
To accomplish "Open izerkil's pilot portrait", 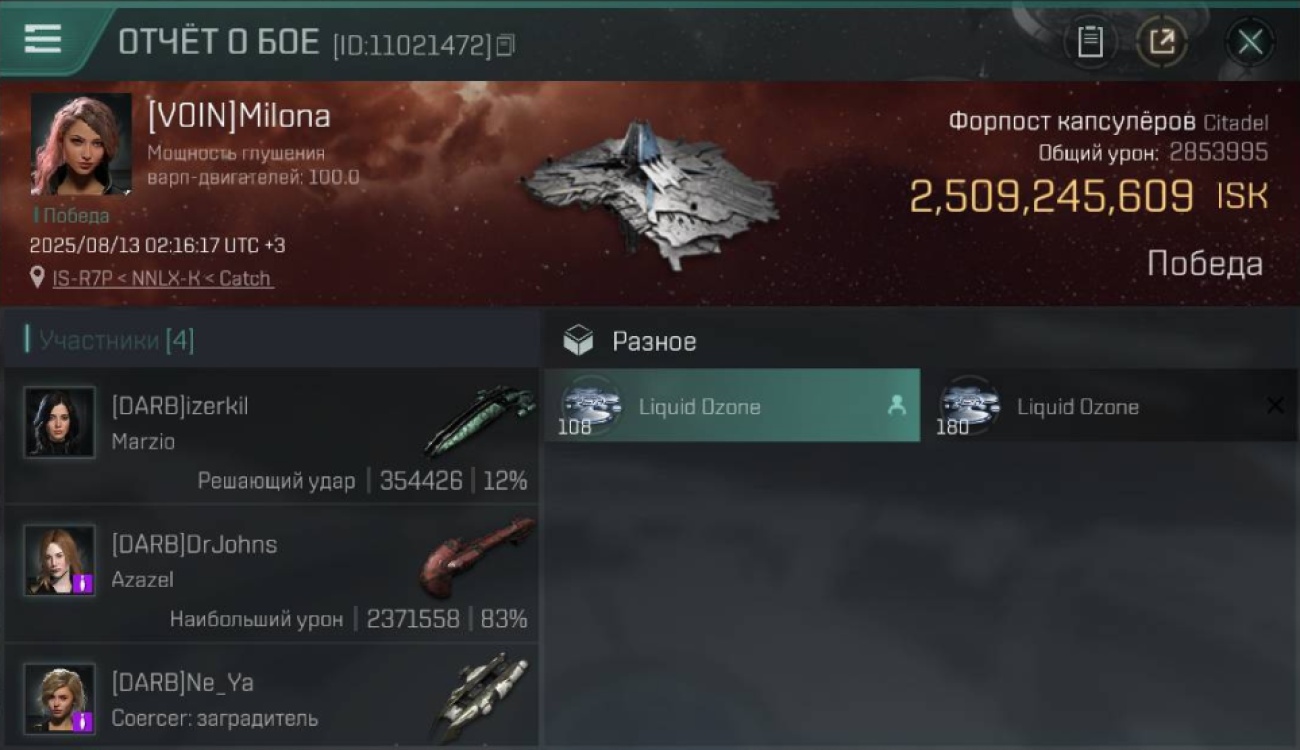I will pyautogui.click(x=60, y=422).
